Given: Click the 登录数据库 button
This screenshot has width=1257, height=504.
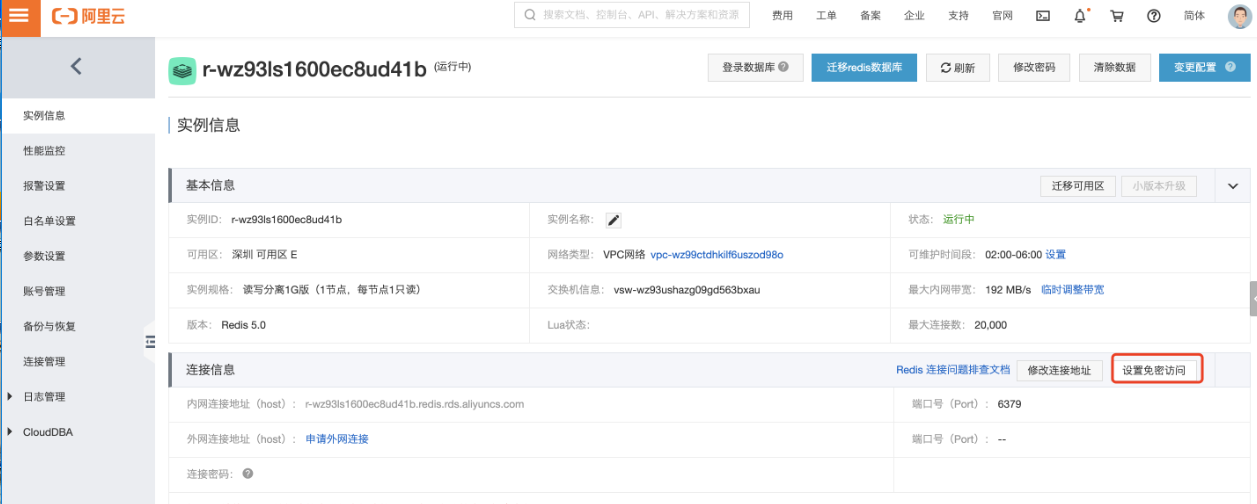Looking at the screenshot, I should (x=755, y=67).
